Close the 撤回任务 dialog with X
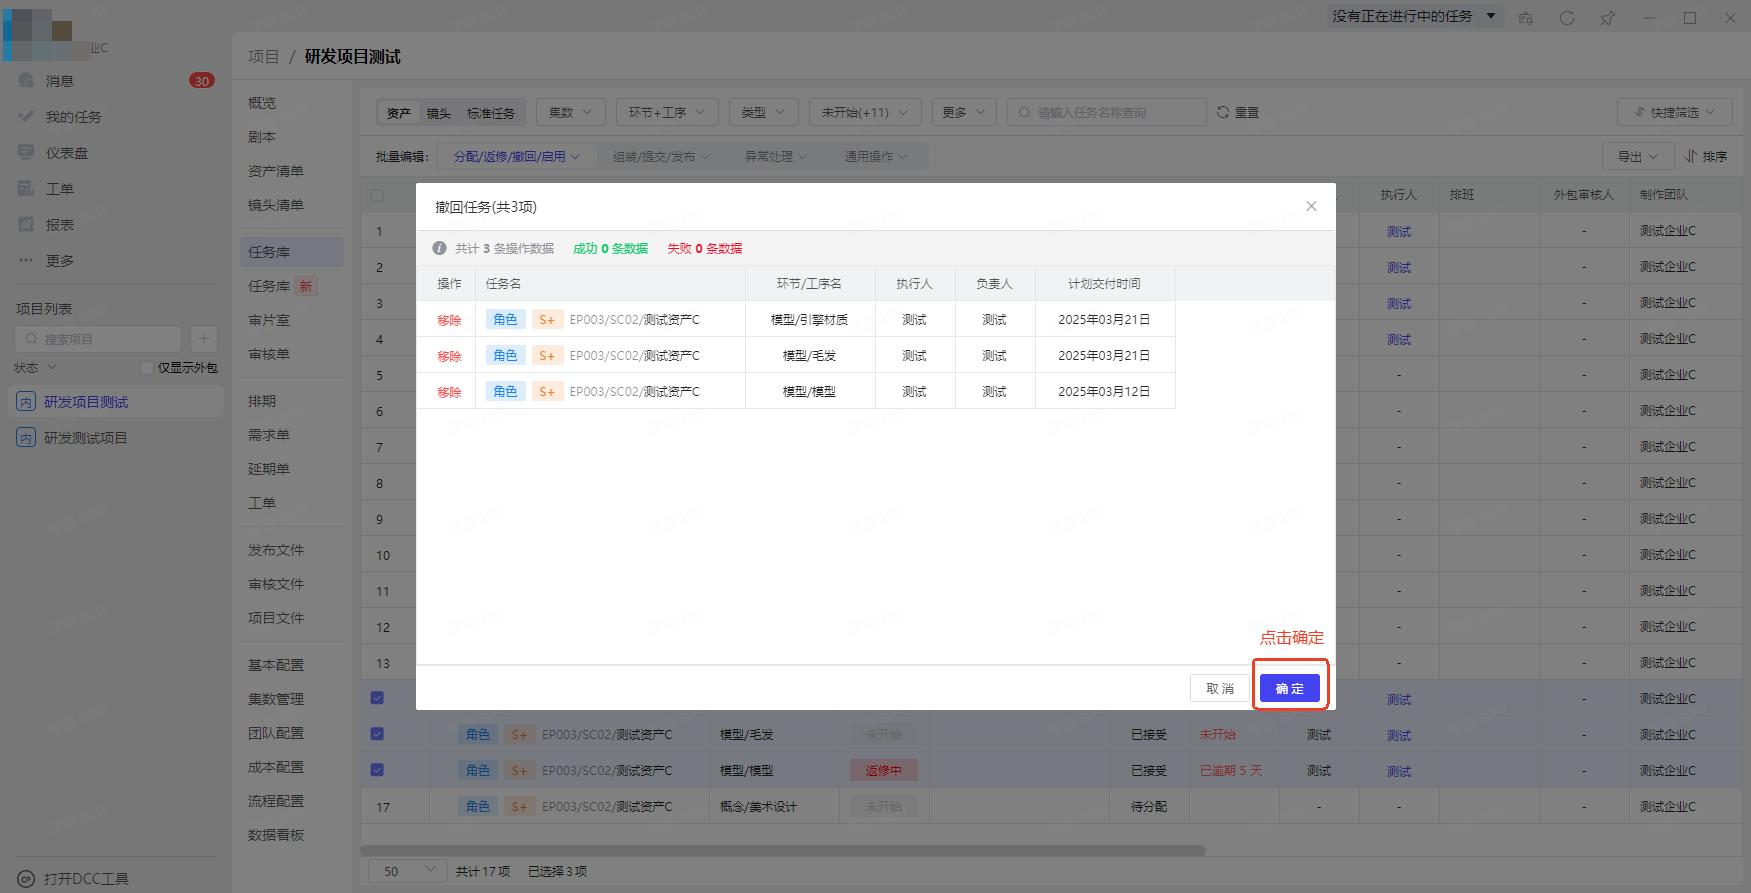Viewport: 1751px width, 893px height. 1311,206
